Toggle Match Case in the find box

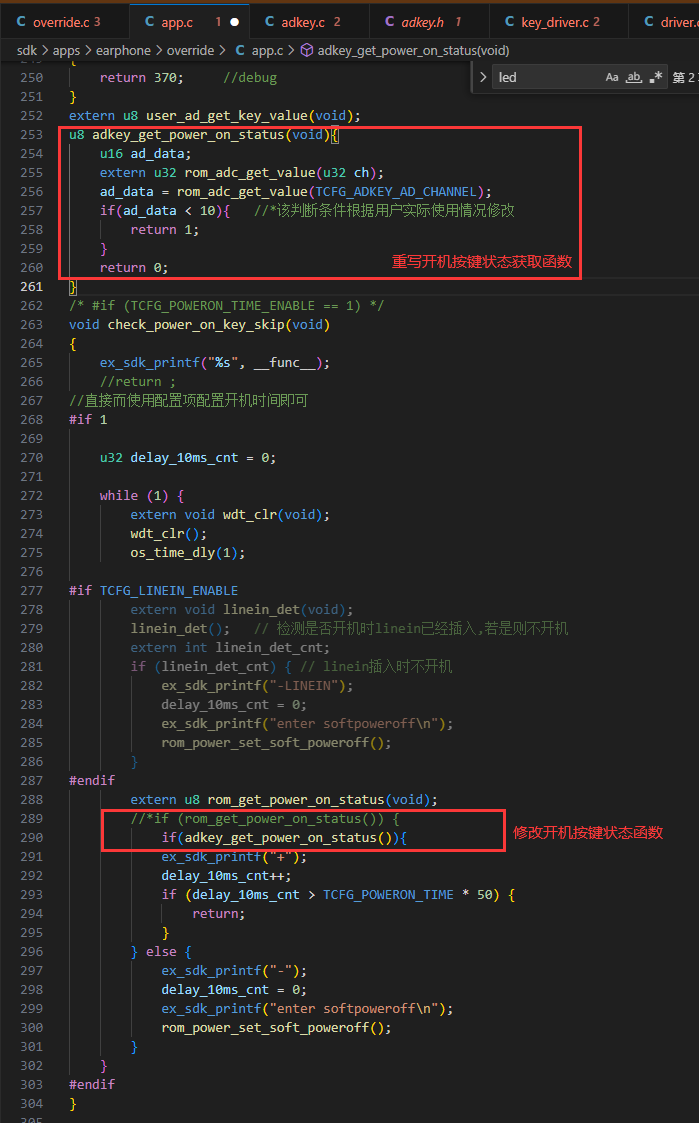point(612,77)
